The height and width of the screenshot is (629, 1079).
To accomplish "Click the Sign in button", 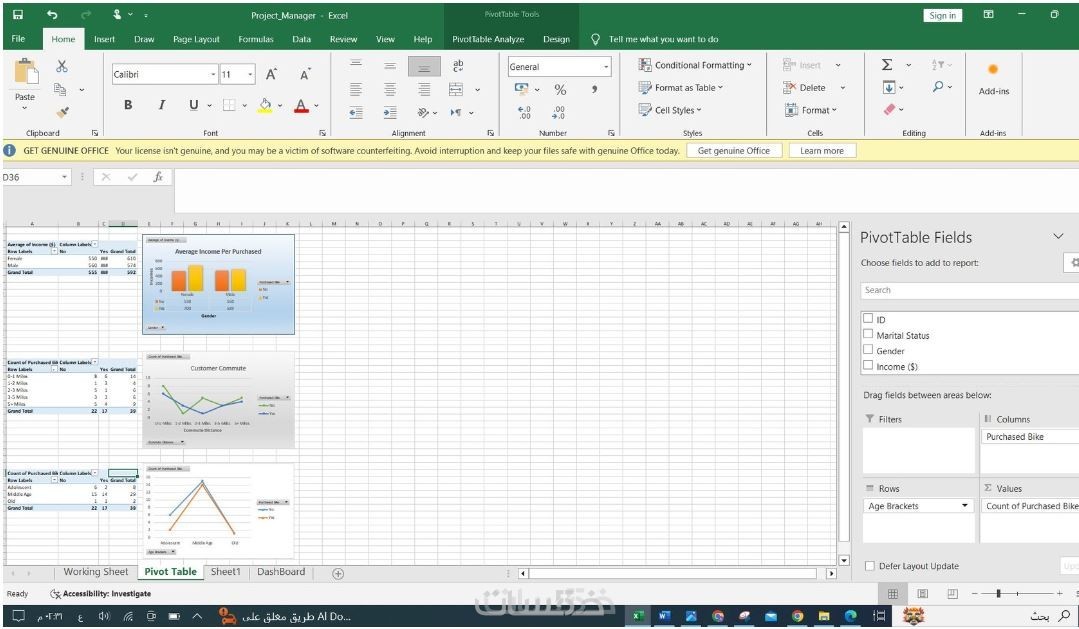I will (x=942, y=15).
